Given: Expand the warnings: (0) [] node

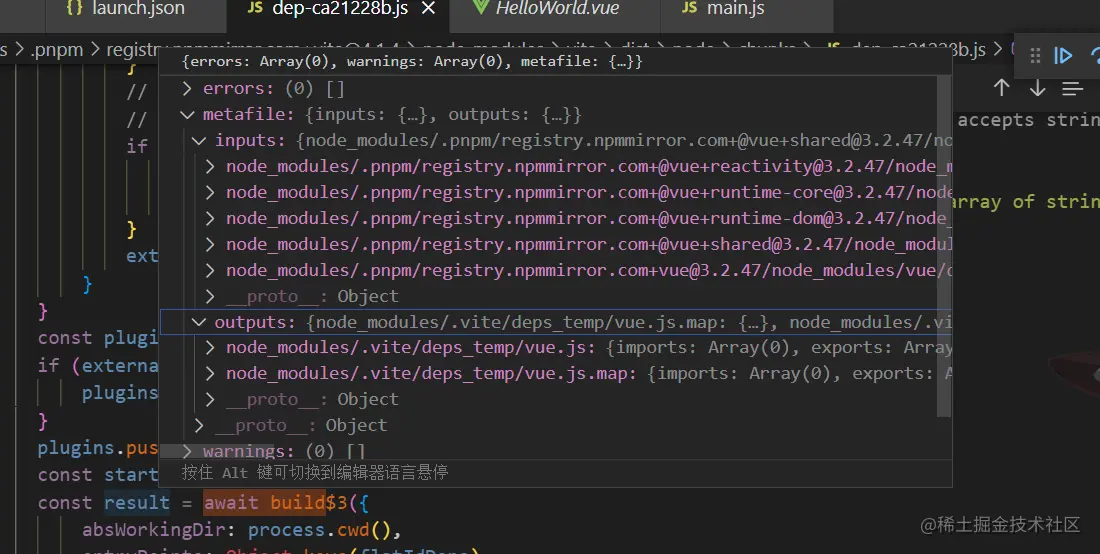Looking at the screenshot, I should (187, 451).
